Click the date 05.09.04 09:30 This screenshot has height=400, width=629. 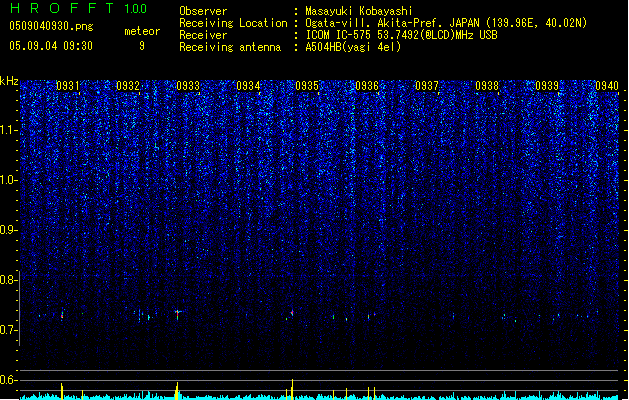[x=51, y=46]
